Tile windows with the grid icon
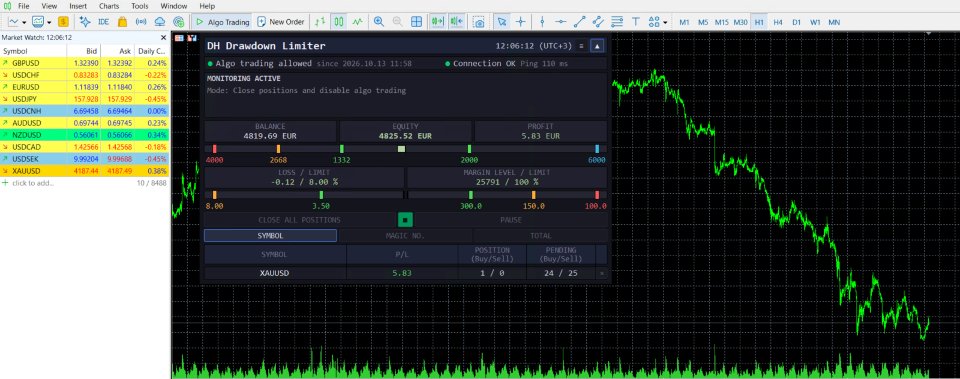 [416, 22]
